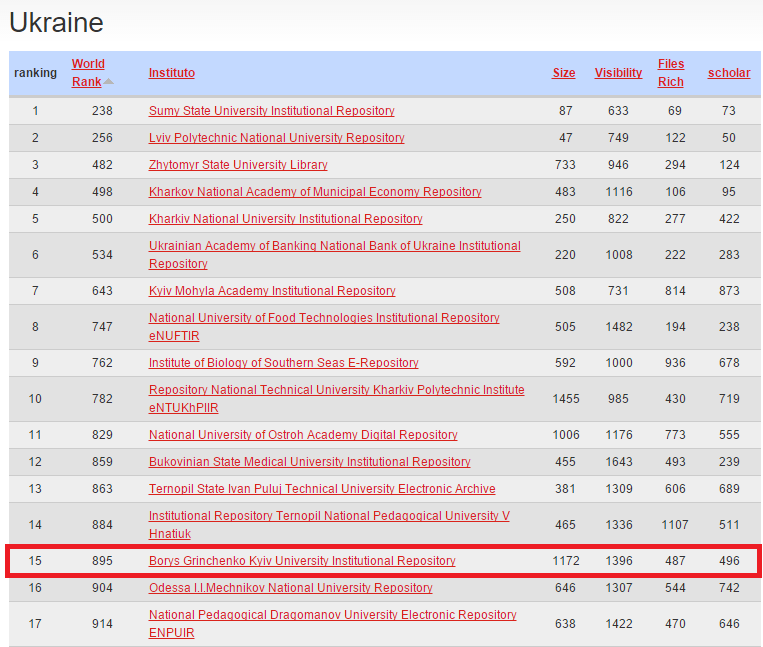Viewport: 763px width, 647px height.
Task: Click the sort arrow beside World Rank
Action: 109,82
